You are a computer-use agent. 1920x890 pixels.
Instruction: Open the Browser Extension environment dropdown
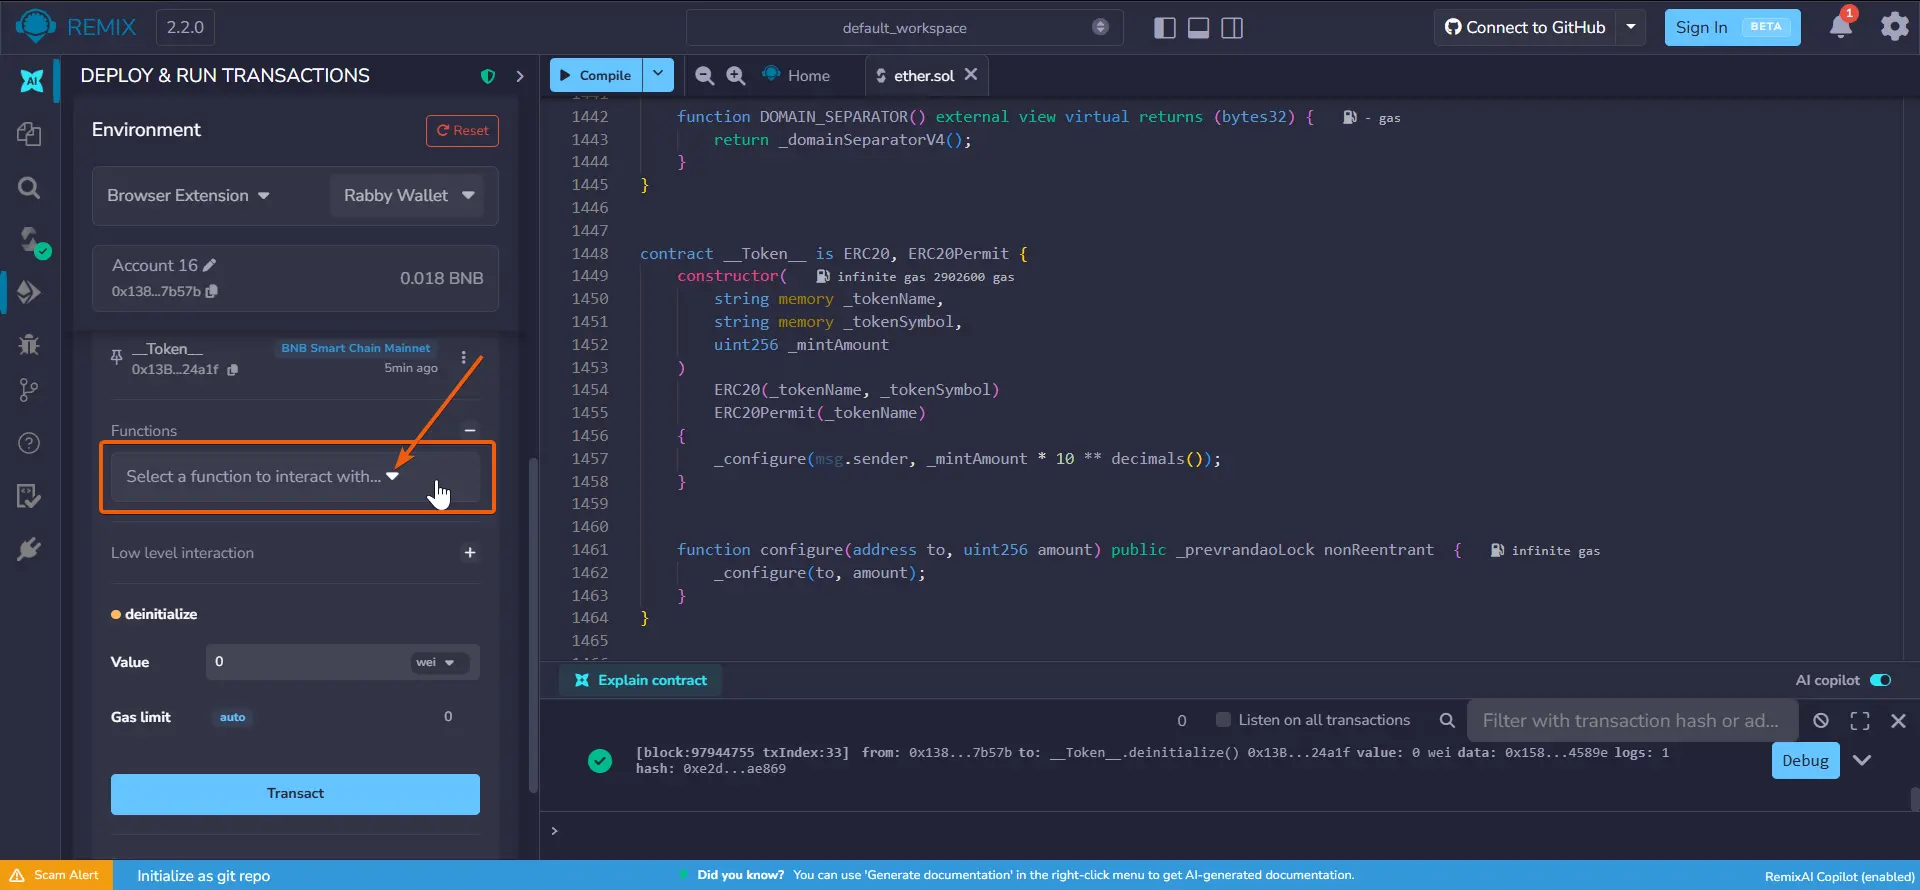[x=188, y=195]
